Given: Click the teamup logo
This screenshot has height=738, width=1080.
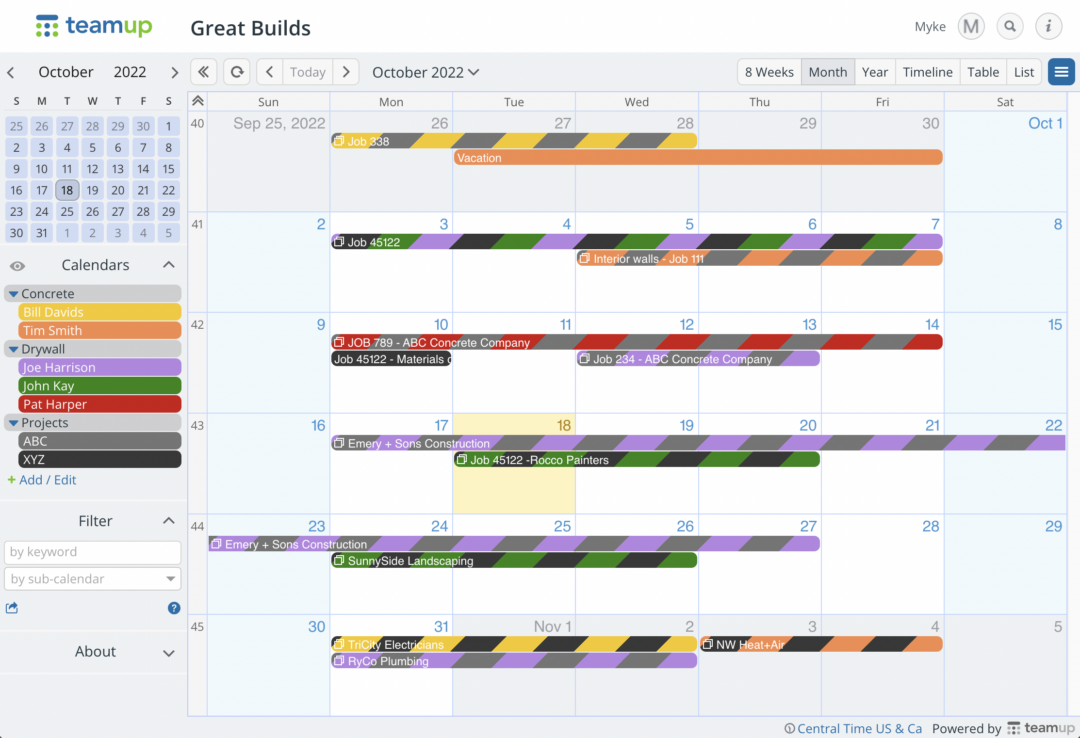Looking at the screenshot, I should (93, 25).
